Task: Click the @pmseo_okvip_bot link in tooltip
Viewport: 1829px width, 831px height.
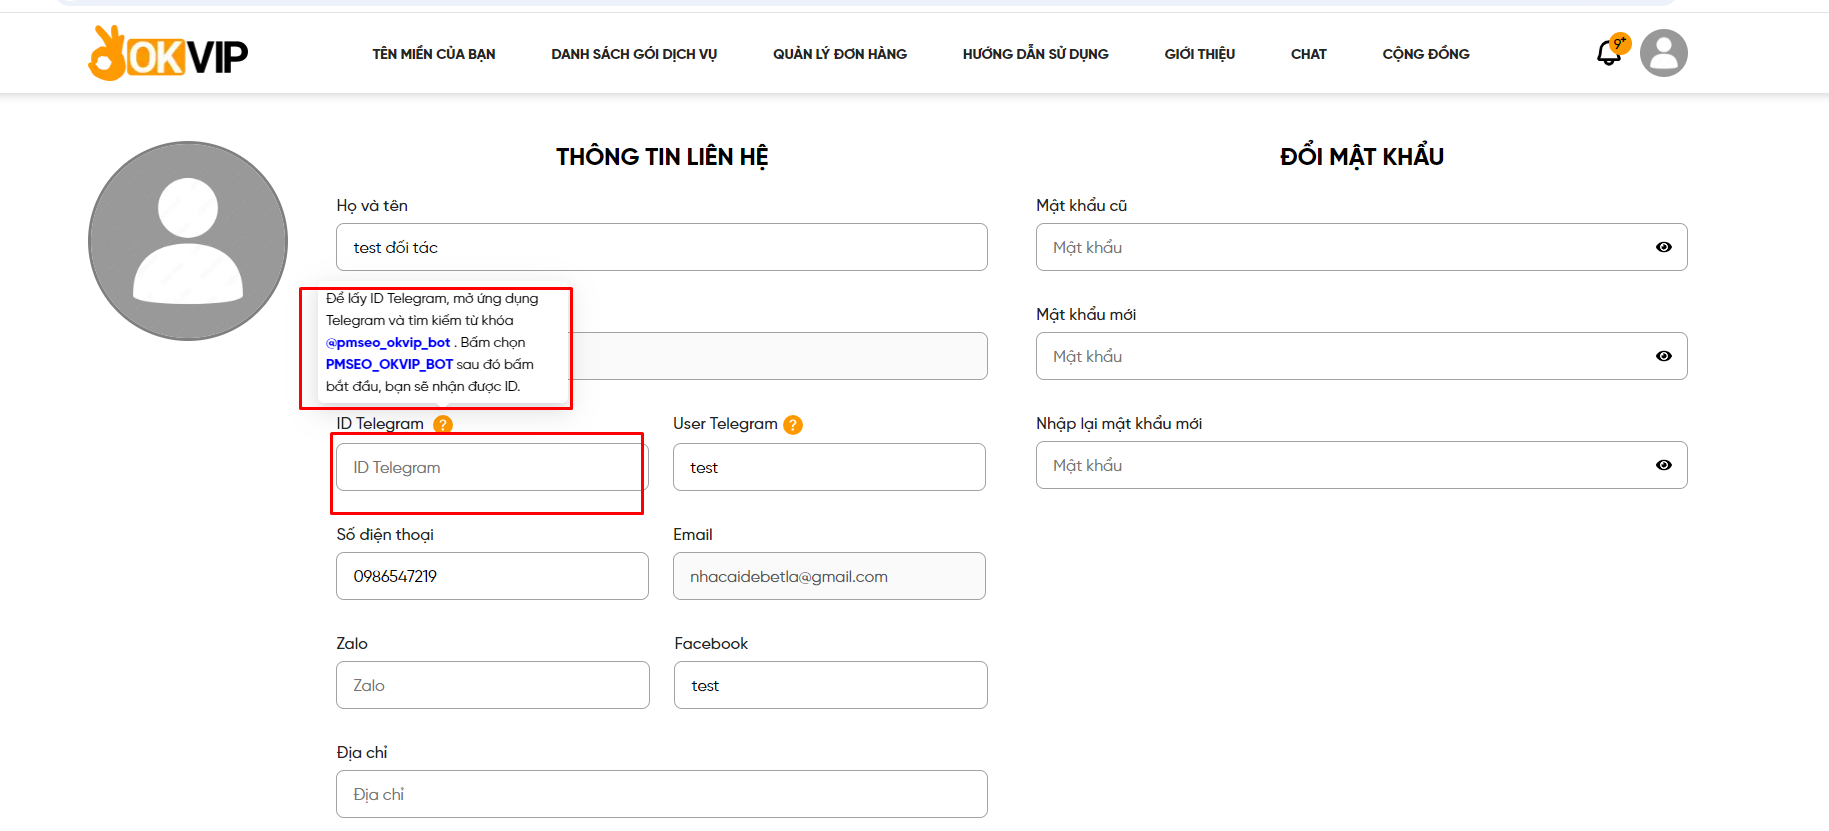Action: (388, 342)
